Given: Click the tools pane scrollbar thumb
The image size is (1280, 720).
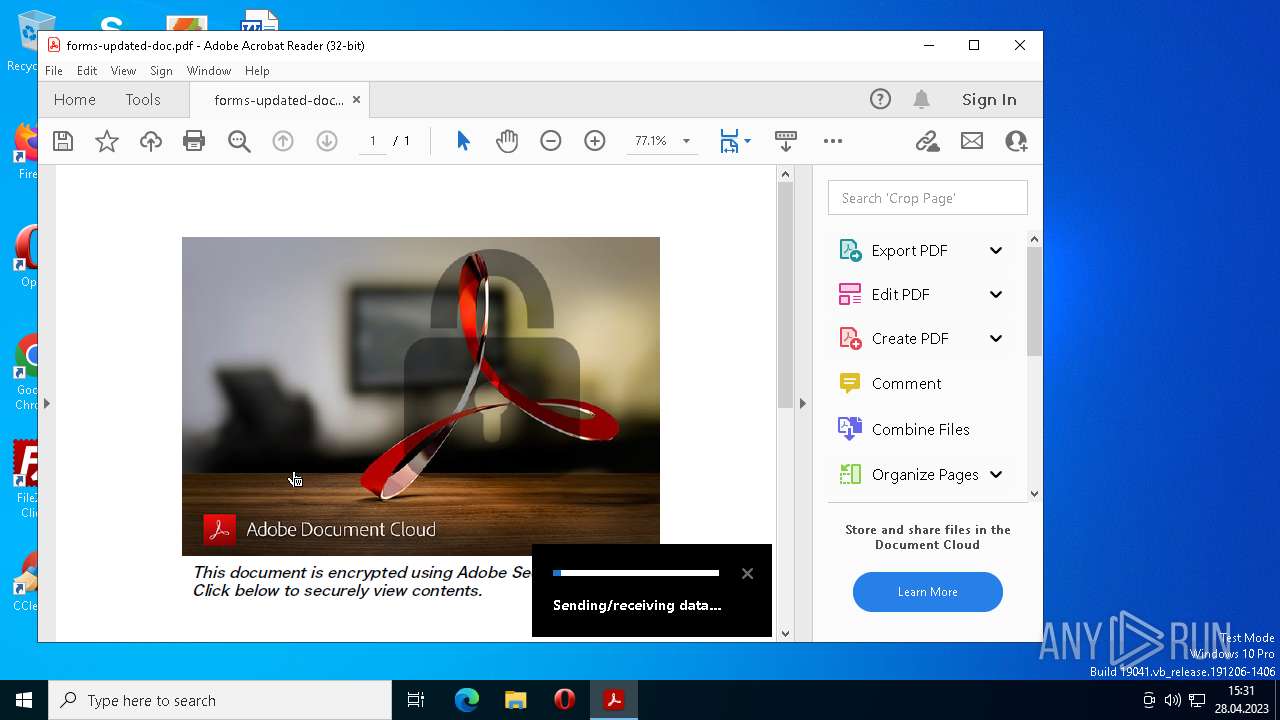Looking at the screenshot, I should [x=1034, y=300].
